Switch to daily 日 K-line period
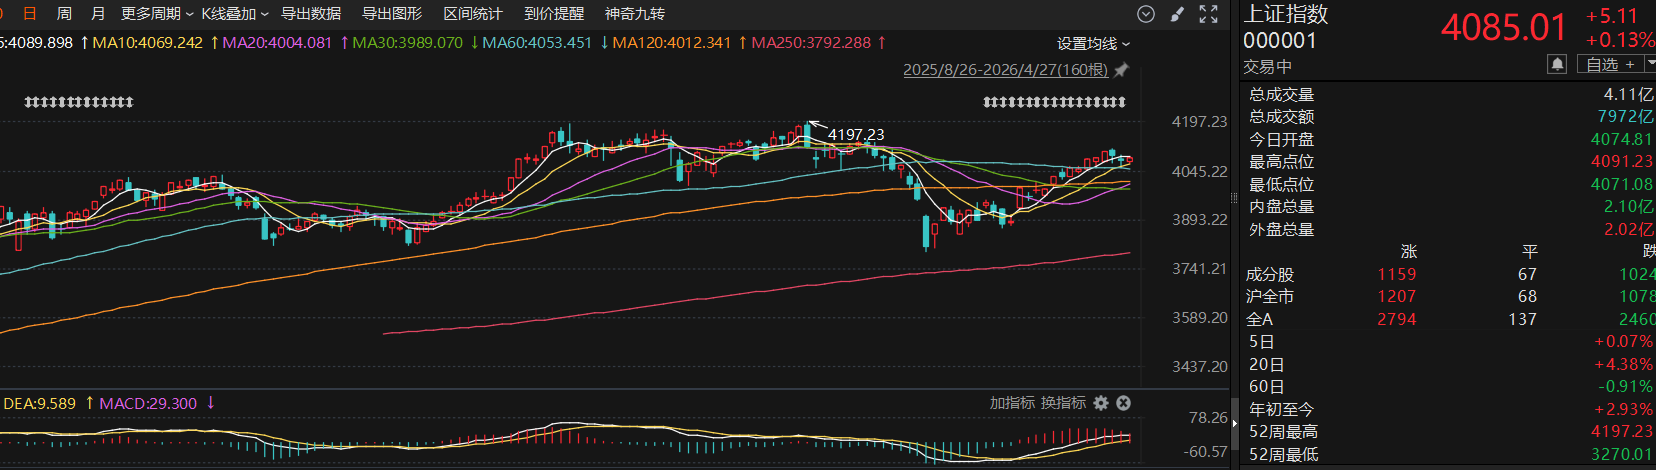Image resolution: width=1656 pixels, height=470 pixels. [x=30, y=14]
